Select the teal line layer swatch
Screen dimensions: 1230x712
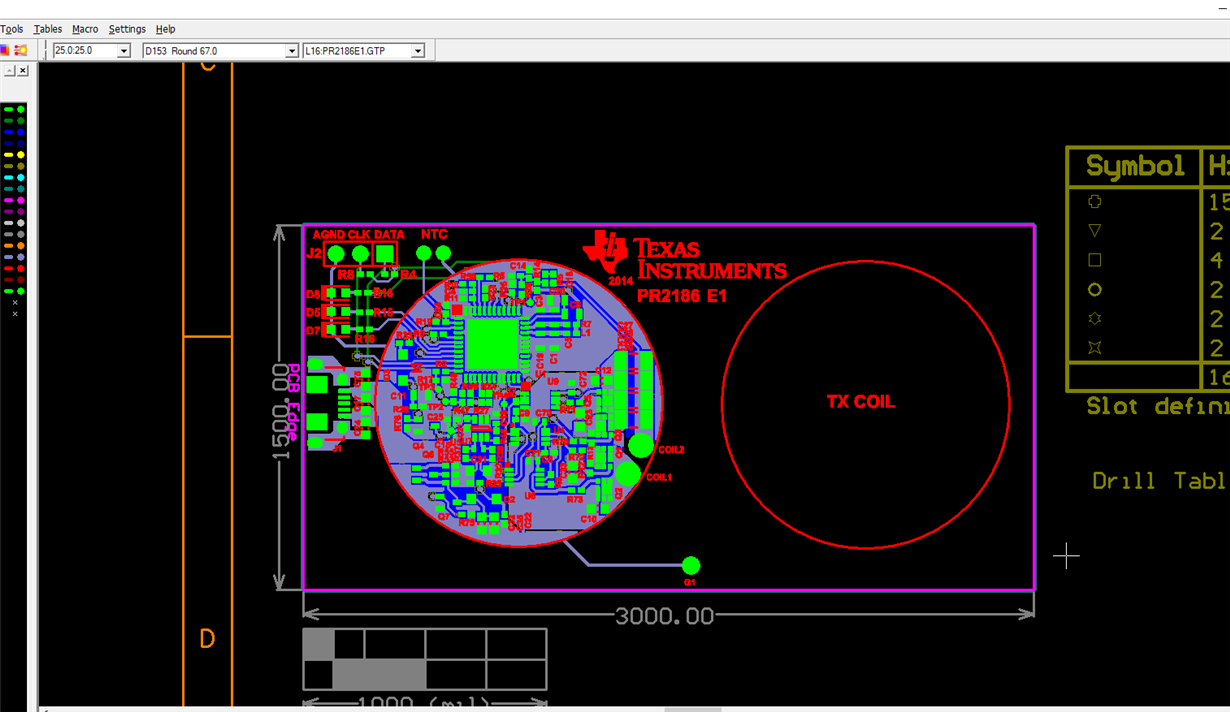[8, 189]
